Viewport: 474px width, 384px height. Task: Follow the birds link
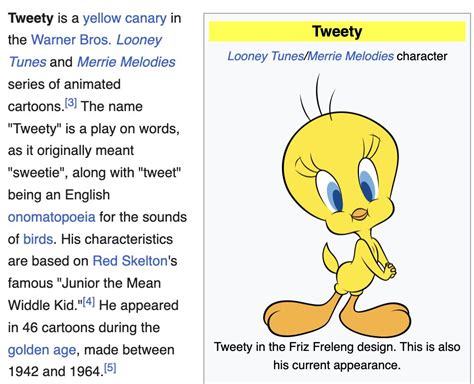tap(38, 239)
